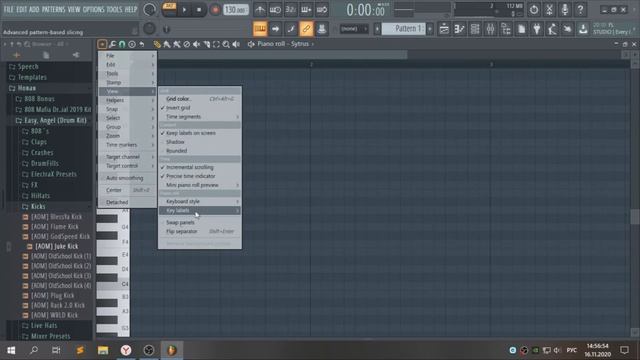Viewport: 640px width, 360px height.
Task: Open the audio recording microphone icon
Action: tap(565, 9)
